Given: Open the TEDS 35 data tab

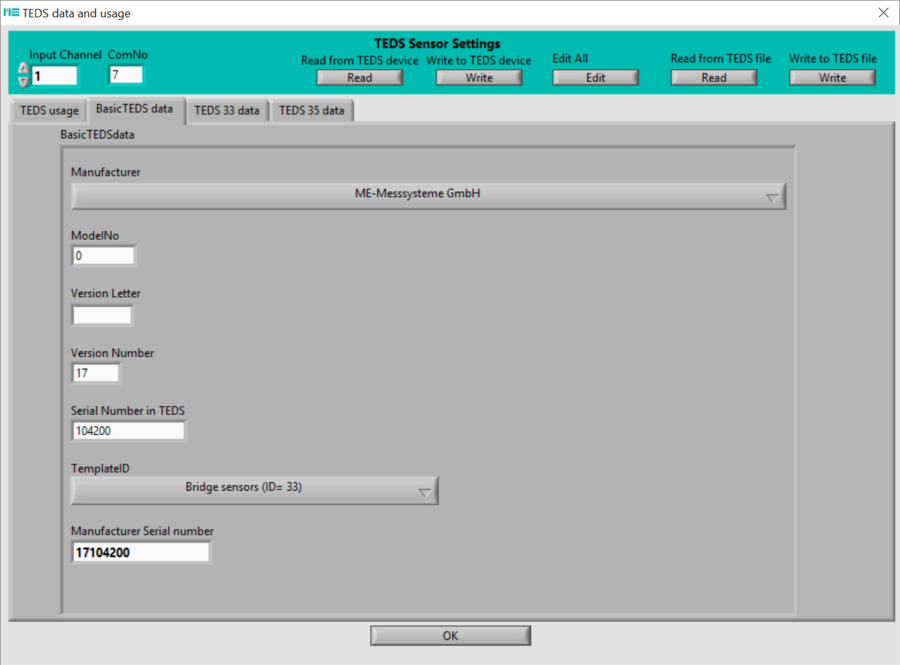Looking at the screenshot, I should click(x=311, y=111).
